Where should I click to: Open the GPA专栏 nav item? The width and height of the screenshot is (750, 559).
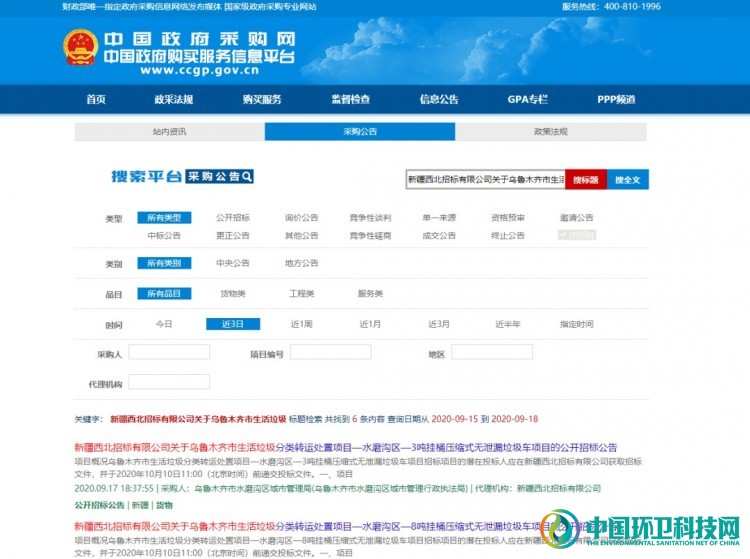tap(528, 99)
